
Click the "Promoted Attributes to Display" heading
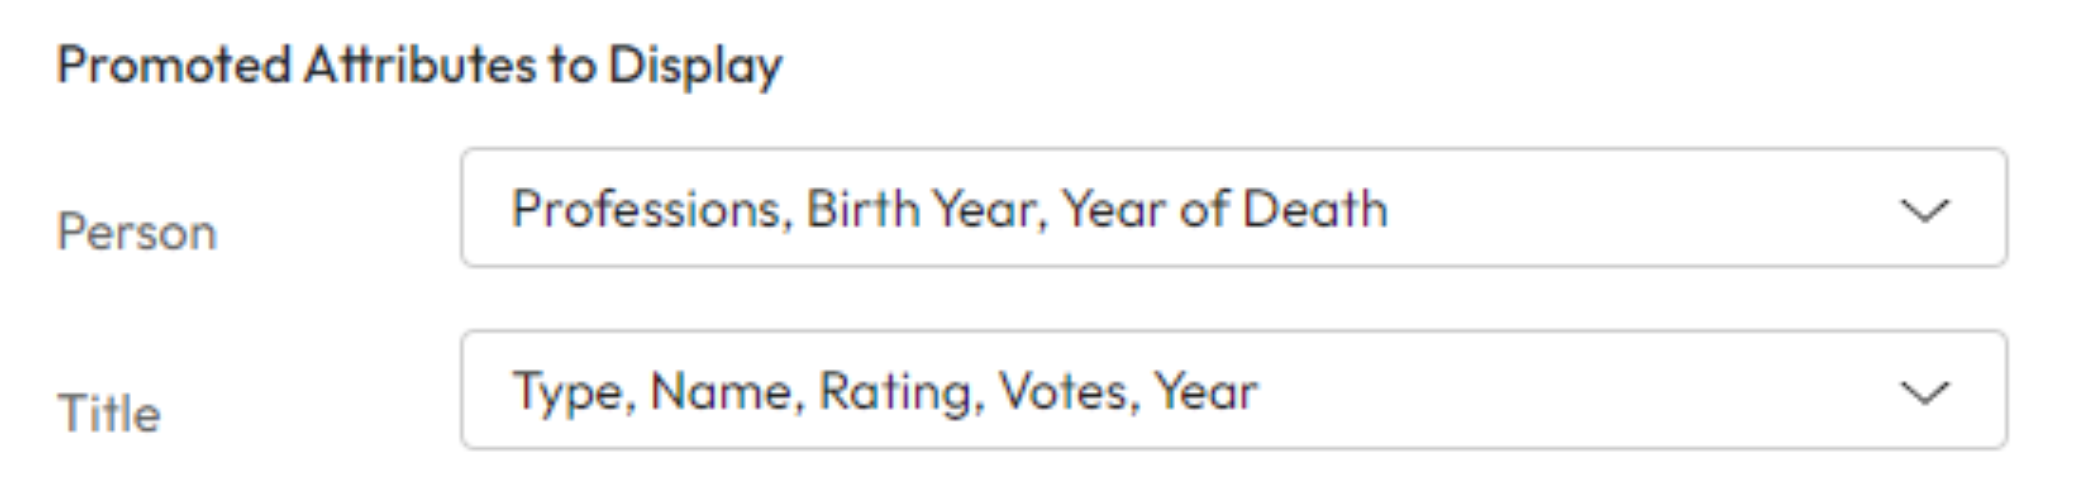420,66
